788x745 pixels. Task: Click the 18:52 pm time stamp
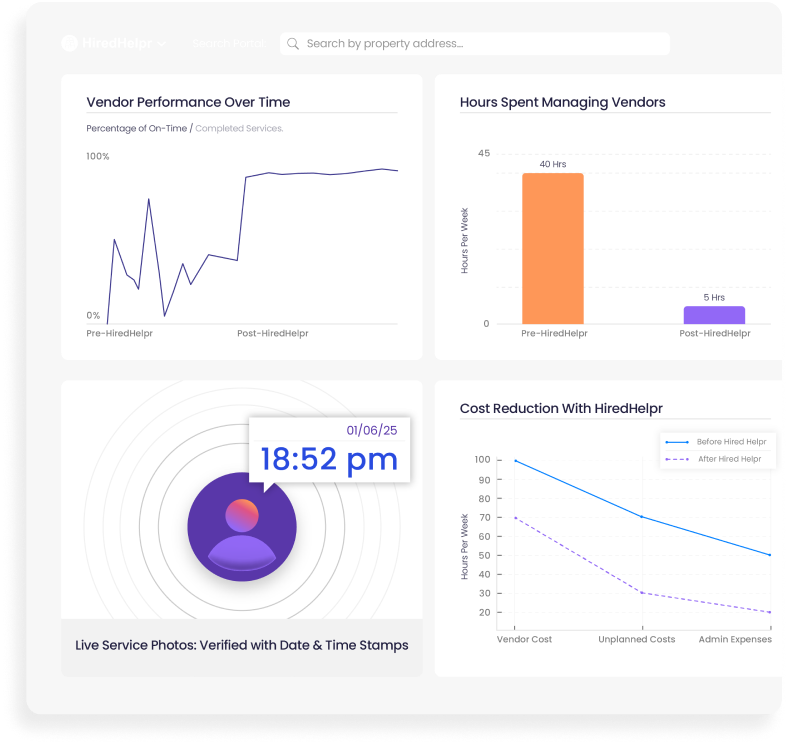point(329,459)
